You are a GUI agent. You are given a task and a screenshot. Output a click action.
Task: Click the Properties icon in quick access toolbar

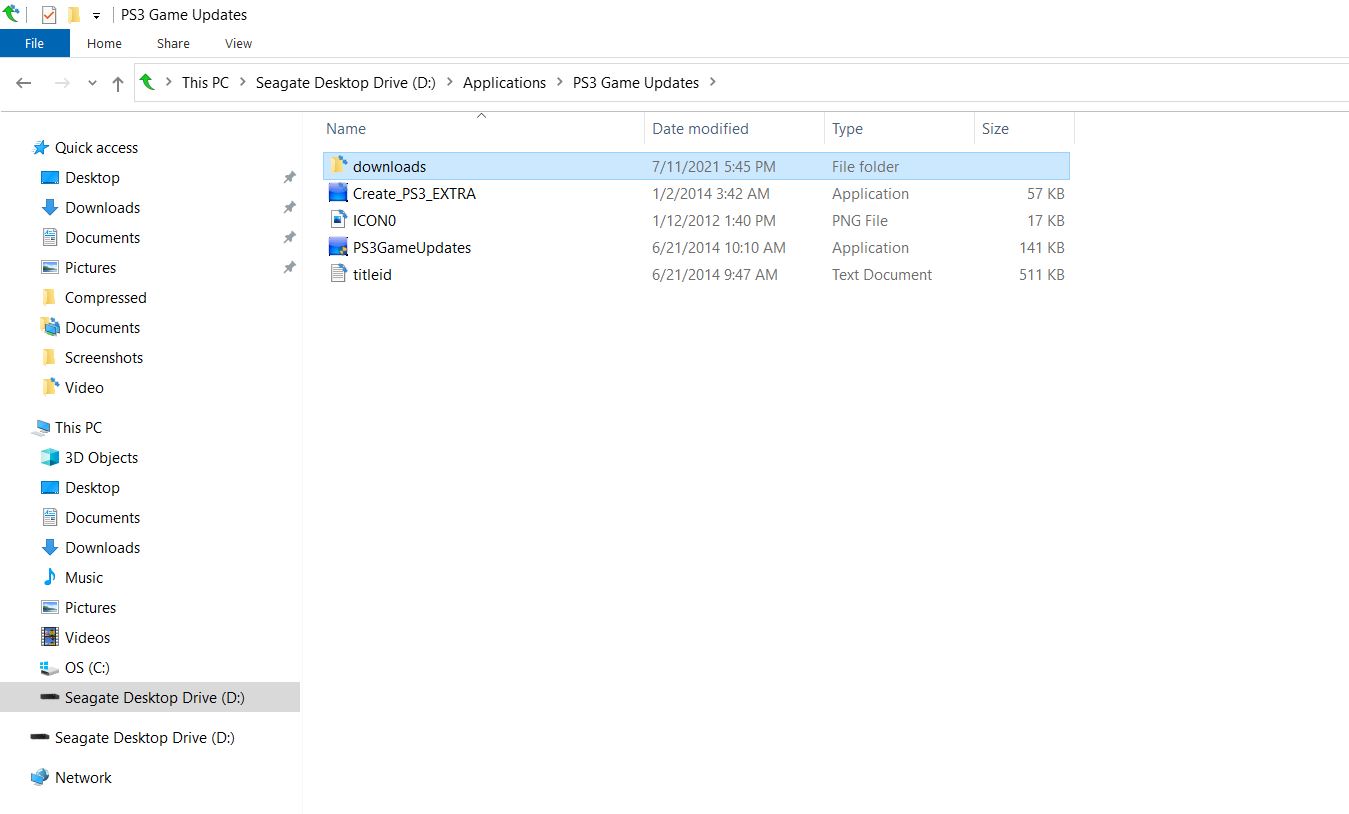pyautogui.click(x=49, y=15)
